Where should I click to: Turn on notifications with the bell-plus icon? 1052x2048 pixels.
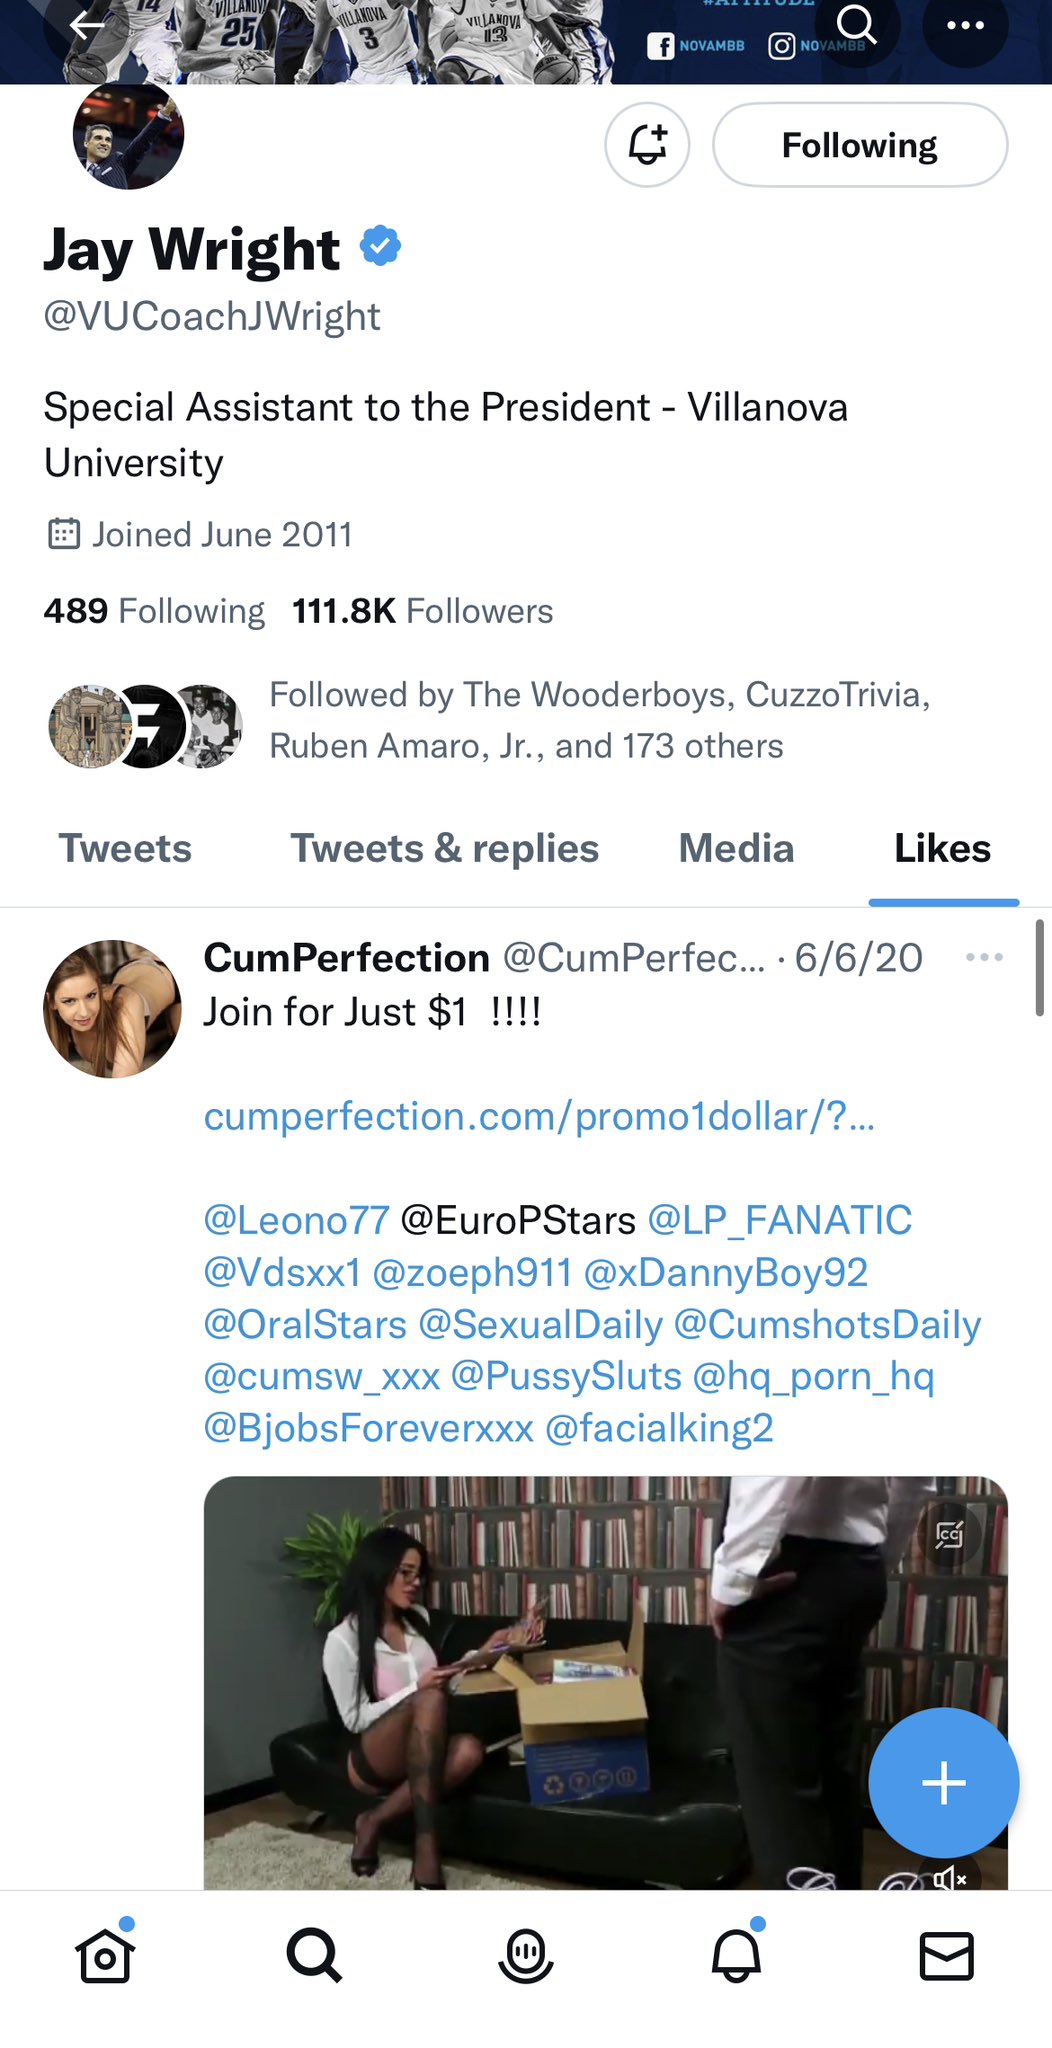647,145
